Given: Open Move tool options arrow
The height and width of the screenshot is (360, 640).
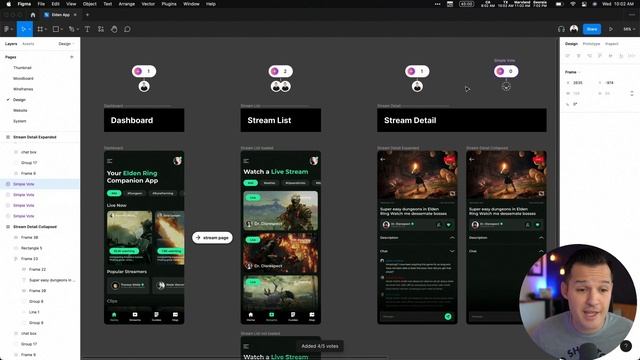Looking at the screenshot, I should (29, 29).
